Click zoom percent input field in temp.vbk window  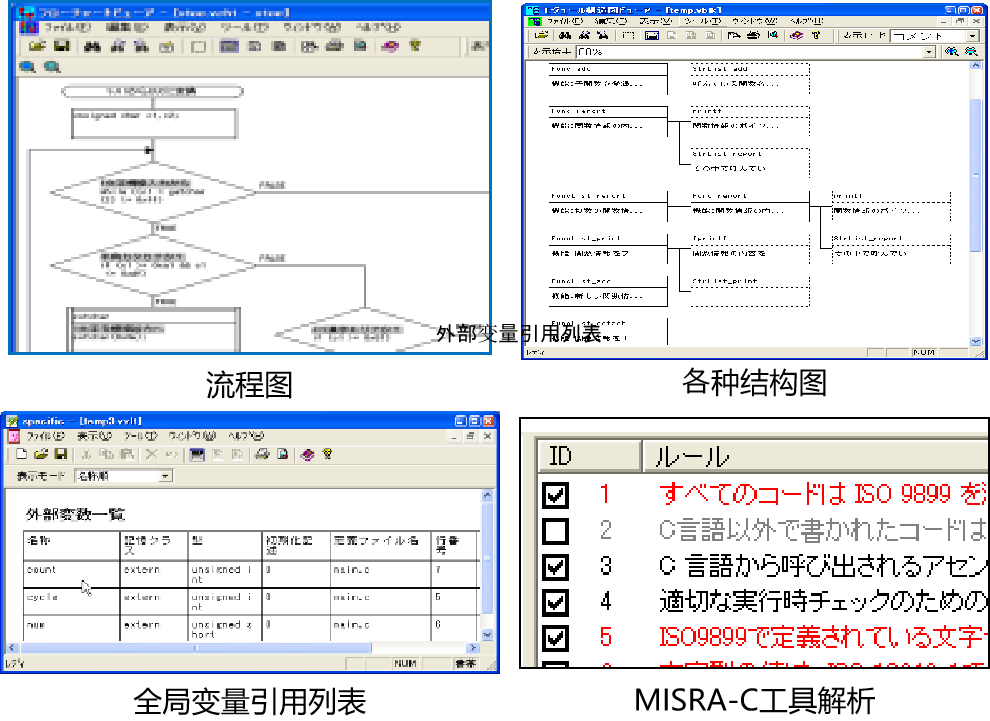point(749,52)
